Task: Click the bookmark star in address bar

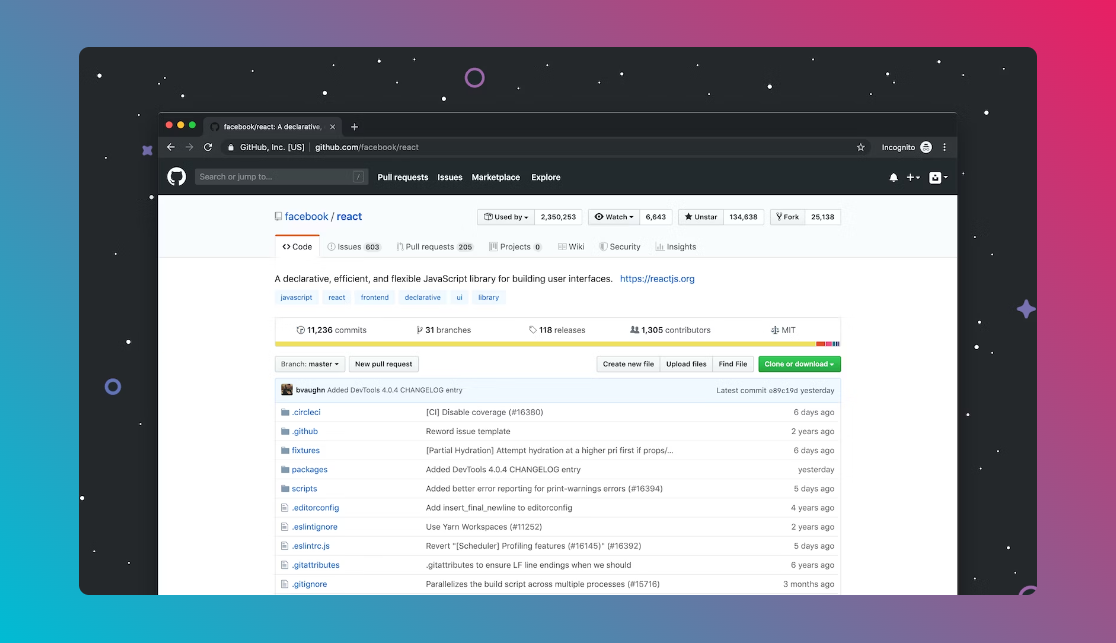Action: (x=860, y=147)
